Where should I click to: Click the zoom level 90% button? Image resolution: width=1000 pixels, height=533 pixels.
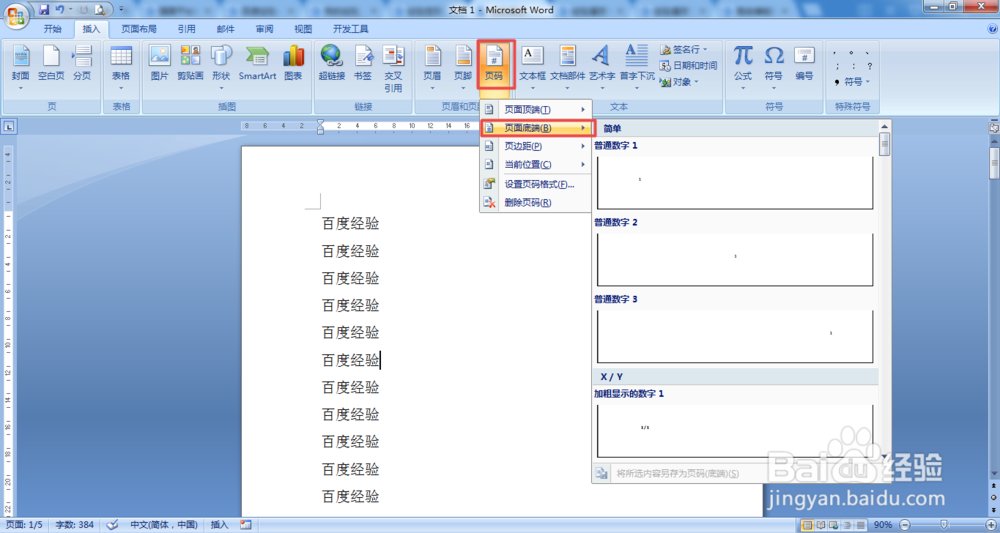click(883, 525)
